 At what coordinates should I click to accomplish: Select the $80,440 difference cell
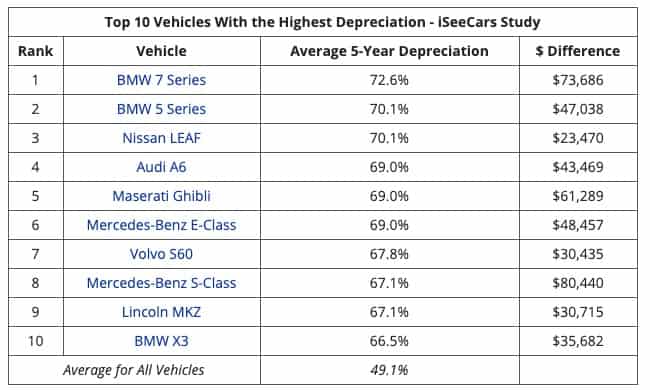point(578,283)
